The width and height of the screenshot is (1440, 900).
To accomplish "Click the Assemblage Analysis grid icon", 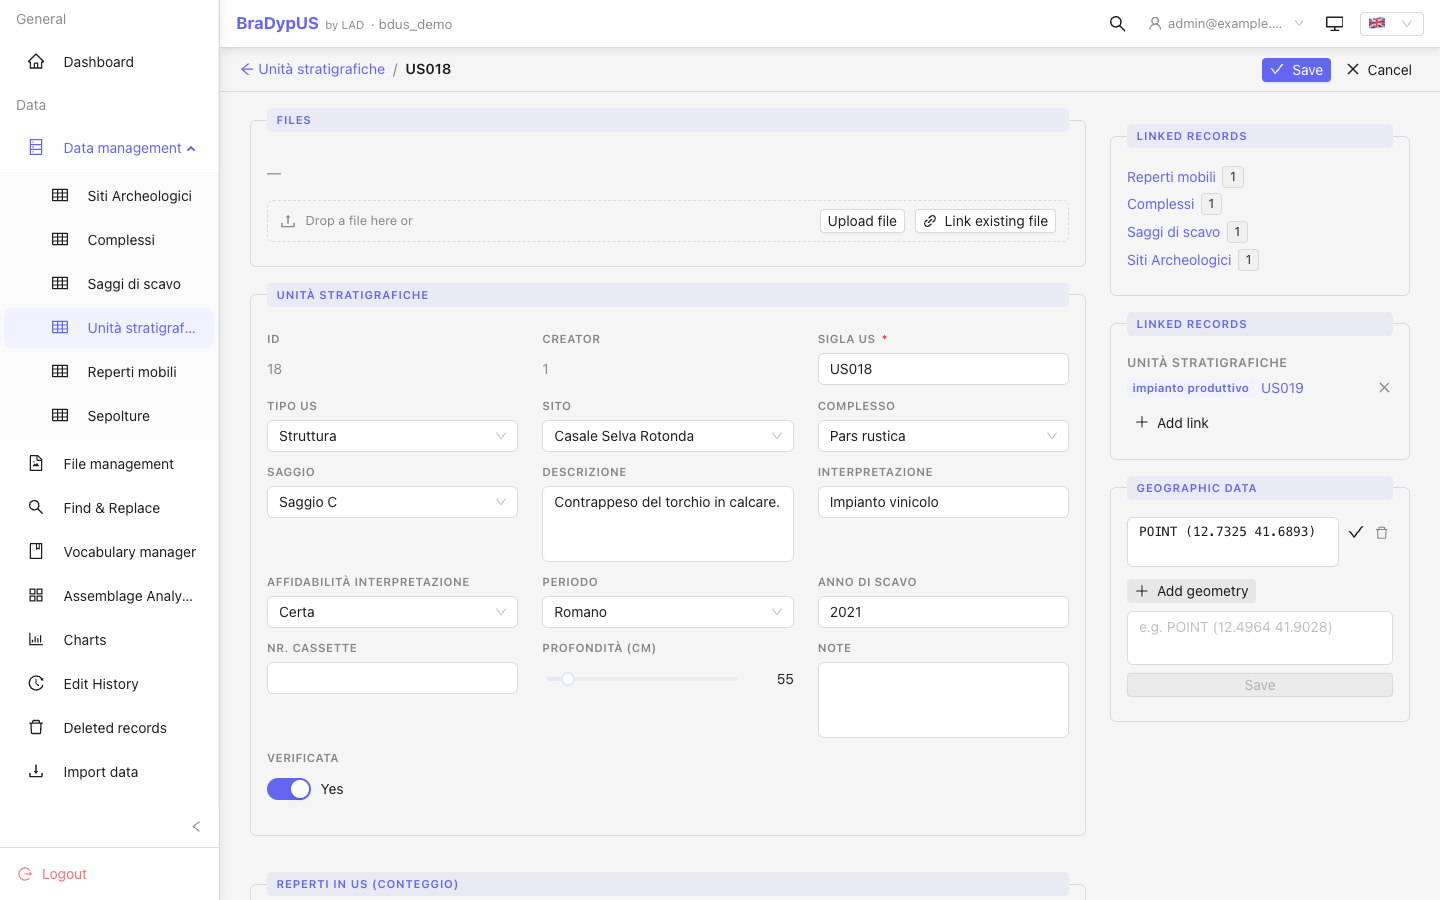I will 36,595.
